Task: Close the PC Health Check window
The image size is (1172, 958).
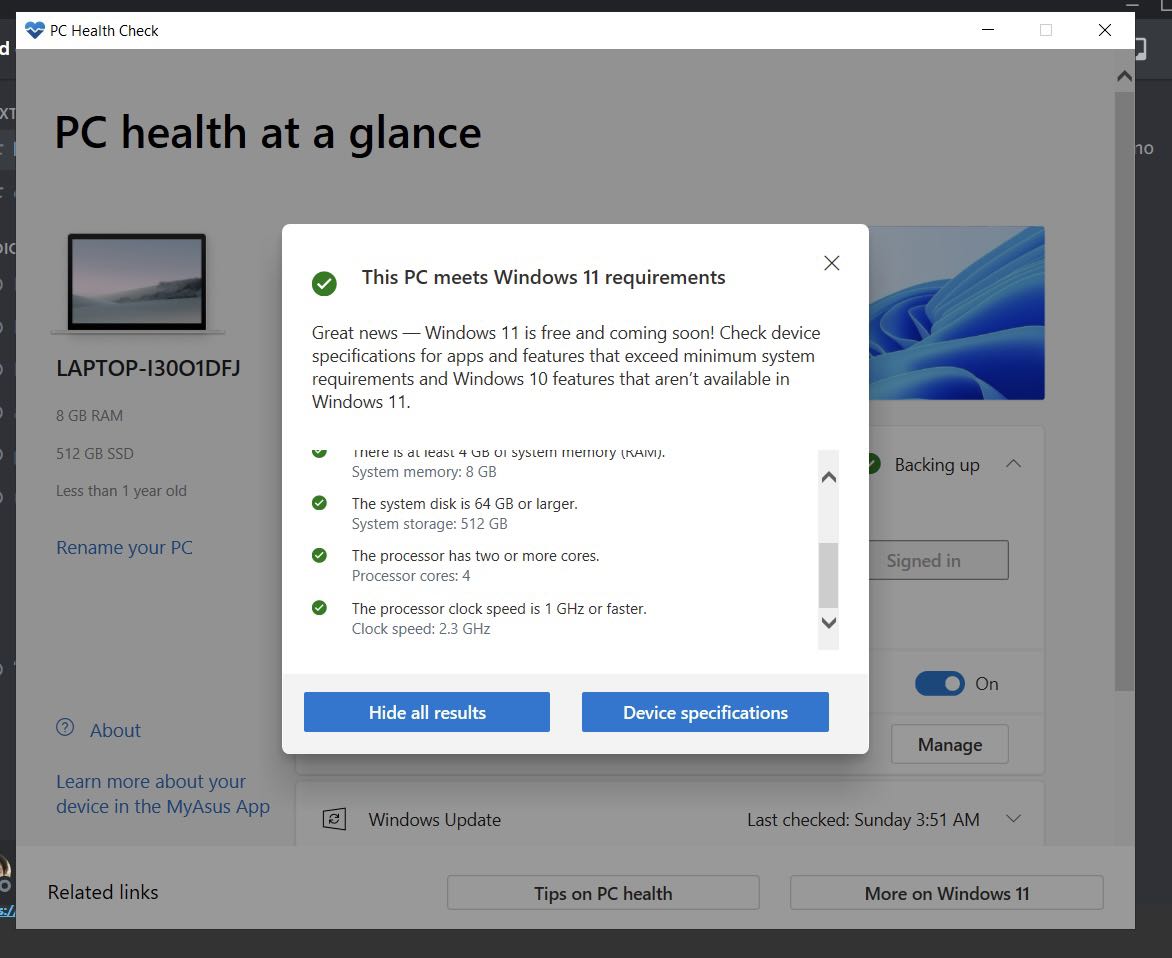Action: coord(1105,30)
